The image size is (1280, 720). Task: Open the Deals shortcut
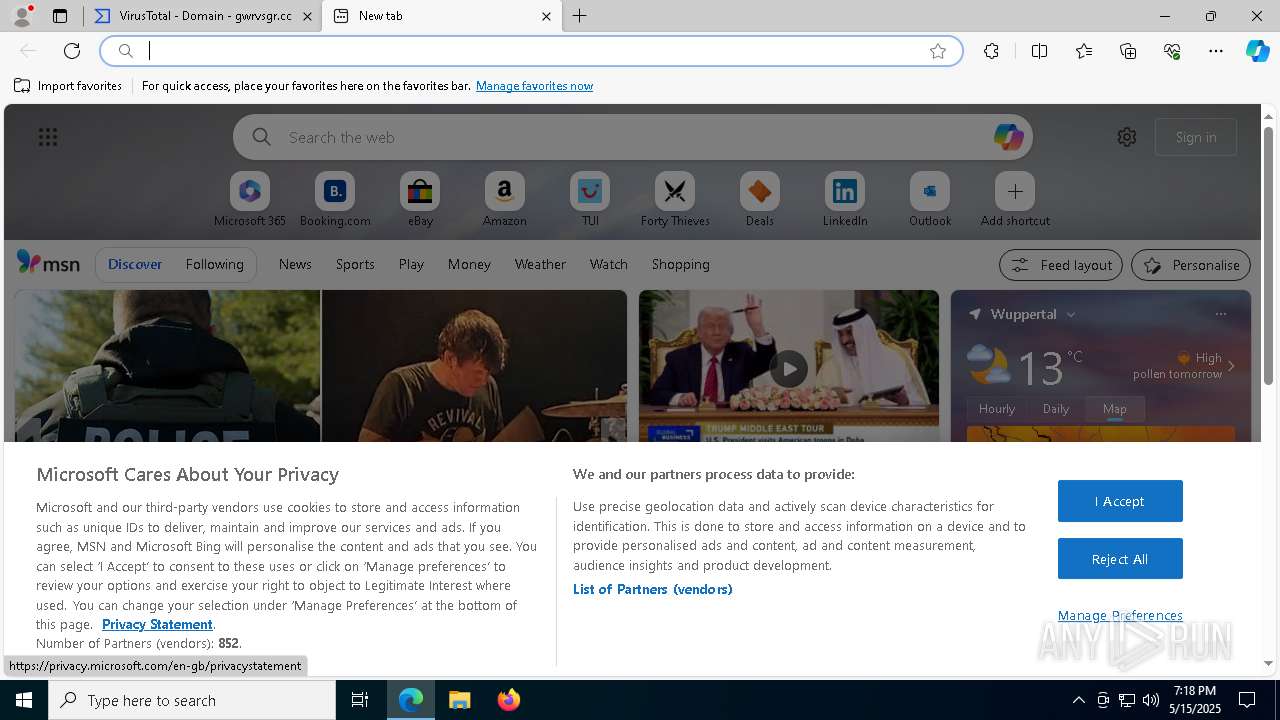click(x=760, y=200)
